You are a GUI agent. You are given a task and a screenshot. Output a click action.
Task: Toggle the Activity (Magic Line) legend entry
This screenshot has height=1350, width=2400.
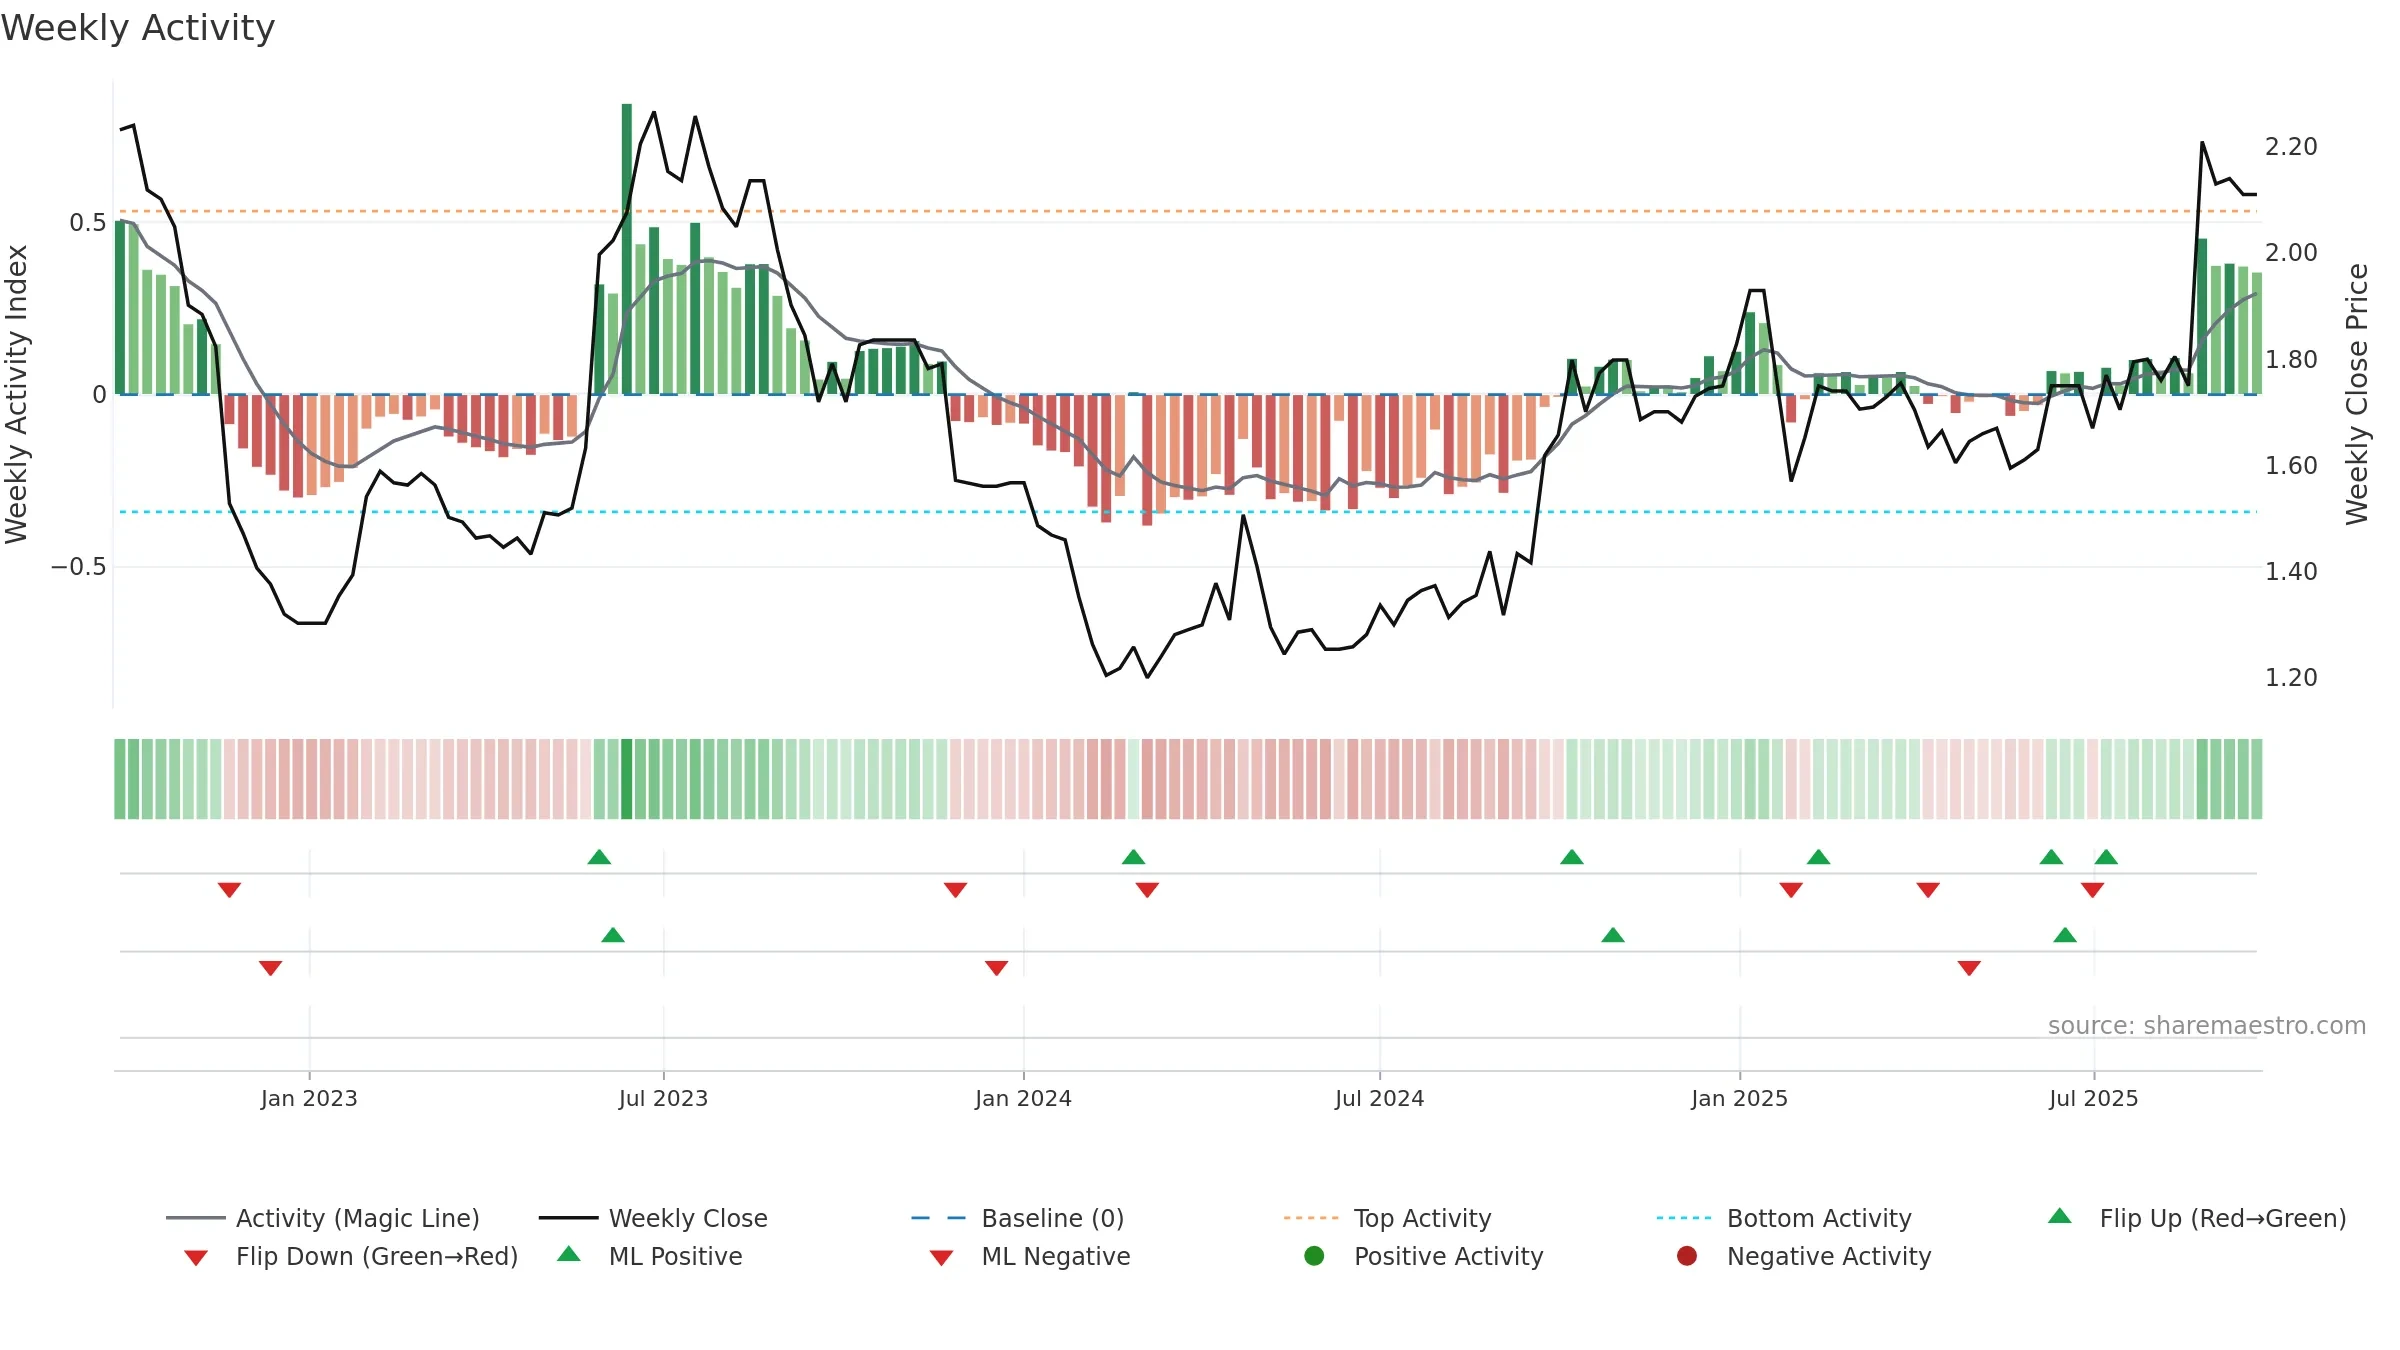[323, 1218]
